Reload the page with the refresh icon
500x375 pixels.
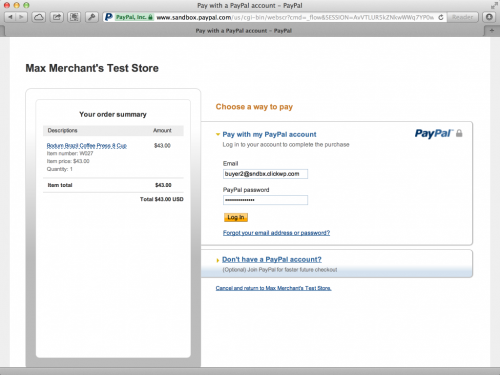441,17
